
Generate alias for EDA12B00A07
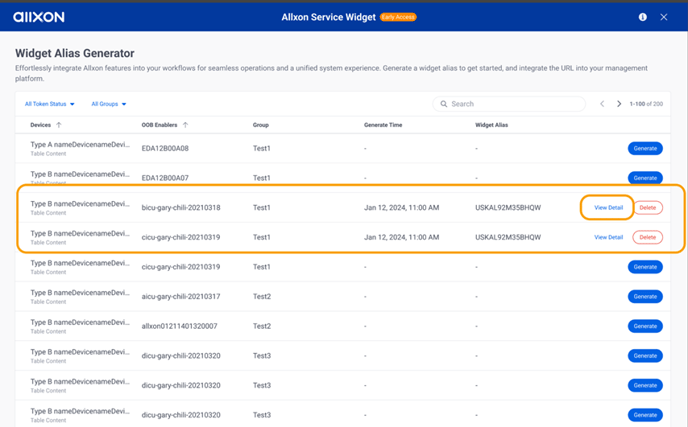tap(645, 178)
